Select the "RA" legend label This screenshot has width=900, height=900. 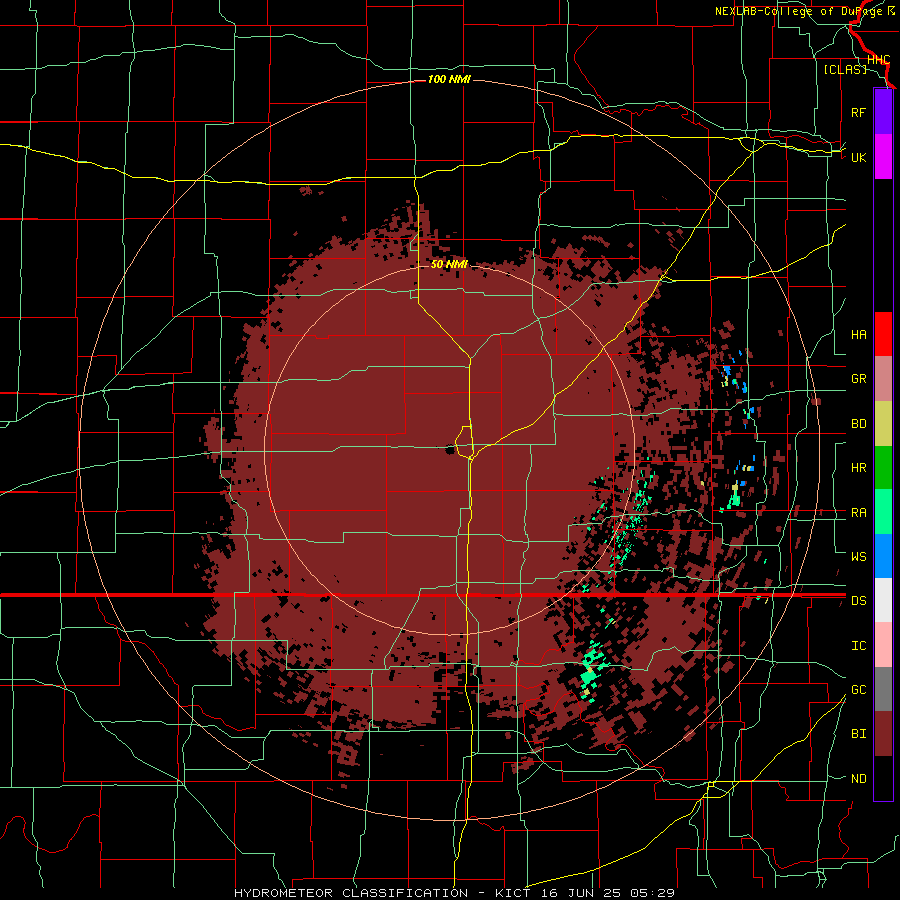(858, 513)
